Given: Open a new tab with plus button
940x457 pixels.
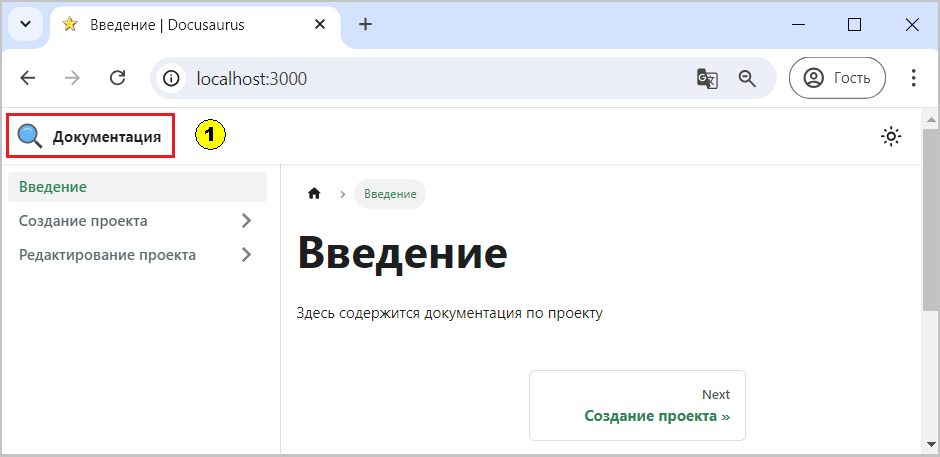Looking at the screenshot, I should pos(365,25).
